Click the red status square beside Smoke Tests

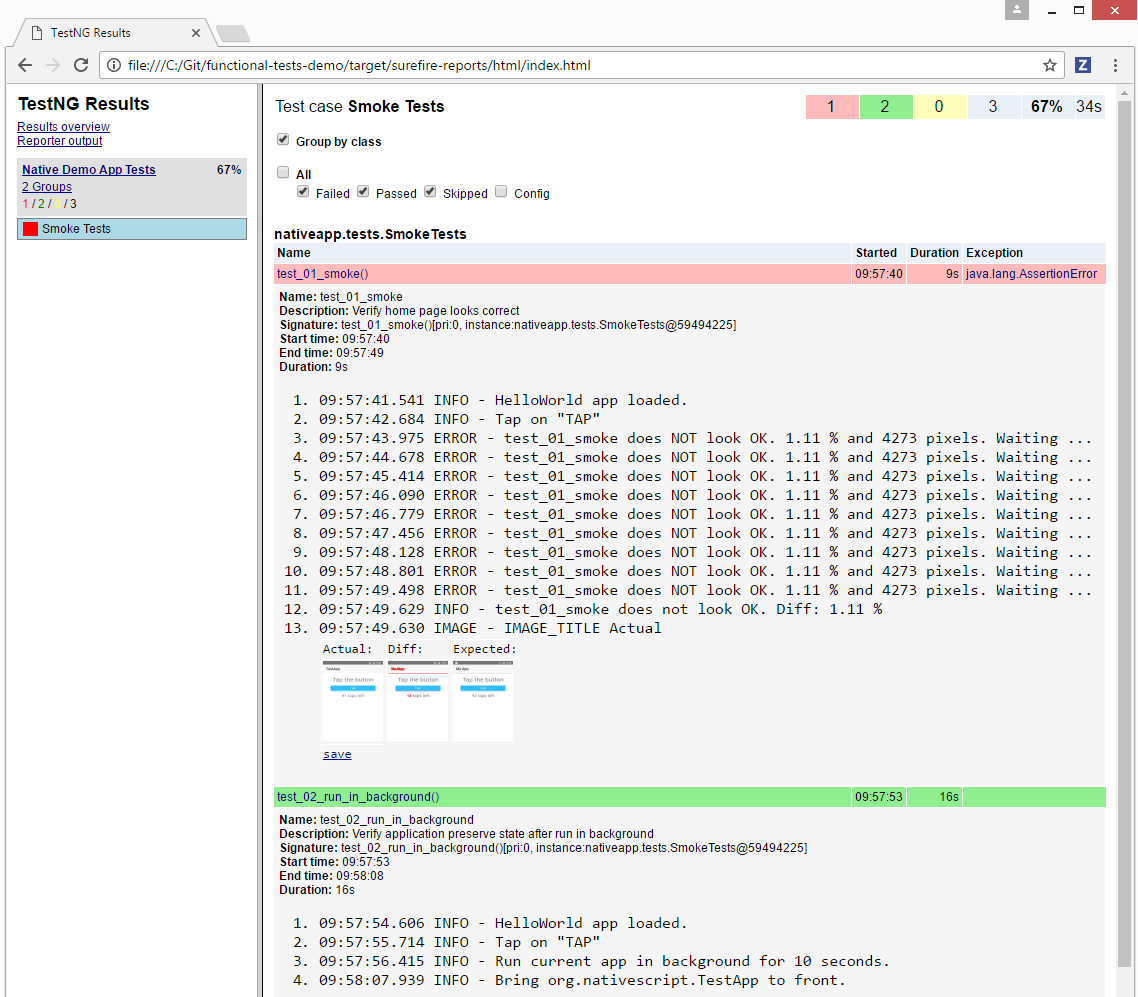(x=30, y=229)
